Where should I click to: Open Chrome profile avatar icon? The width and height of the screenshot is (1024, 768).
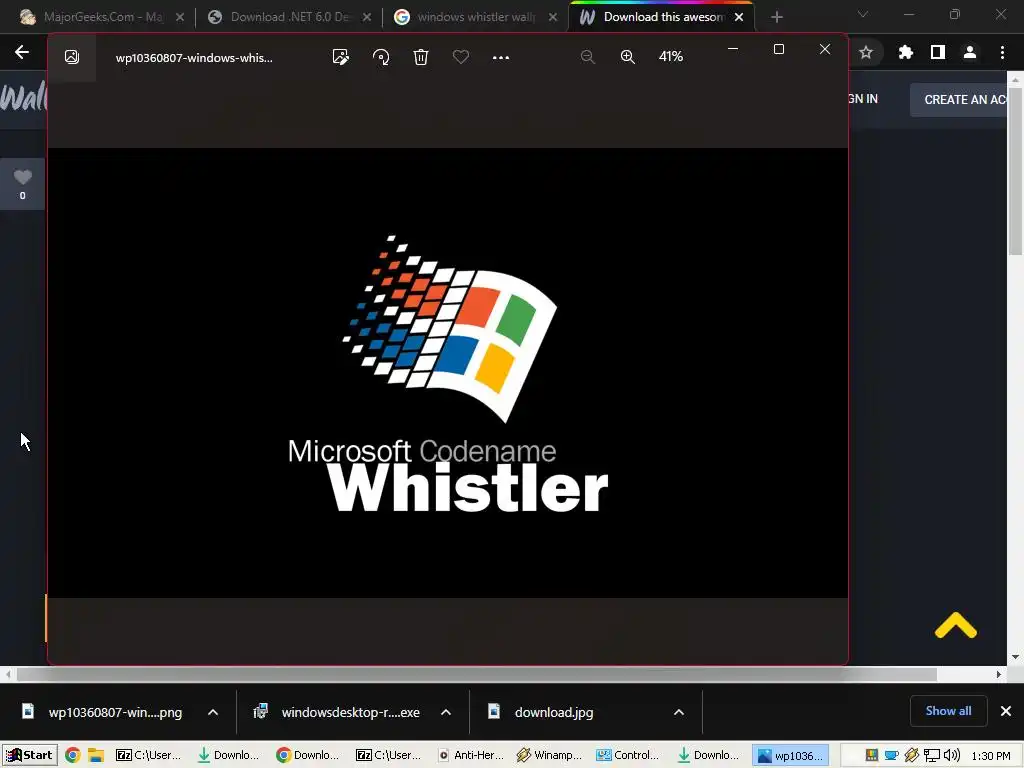[x=970, y=52]
